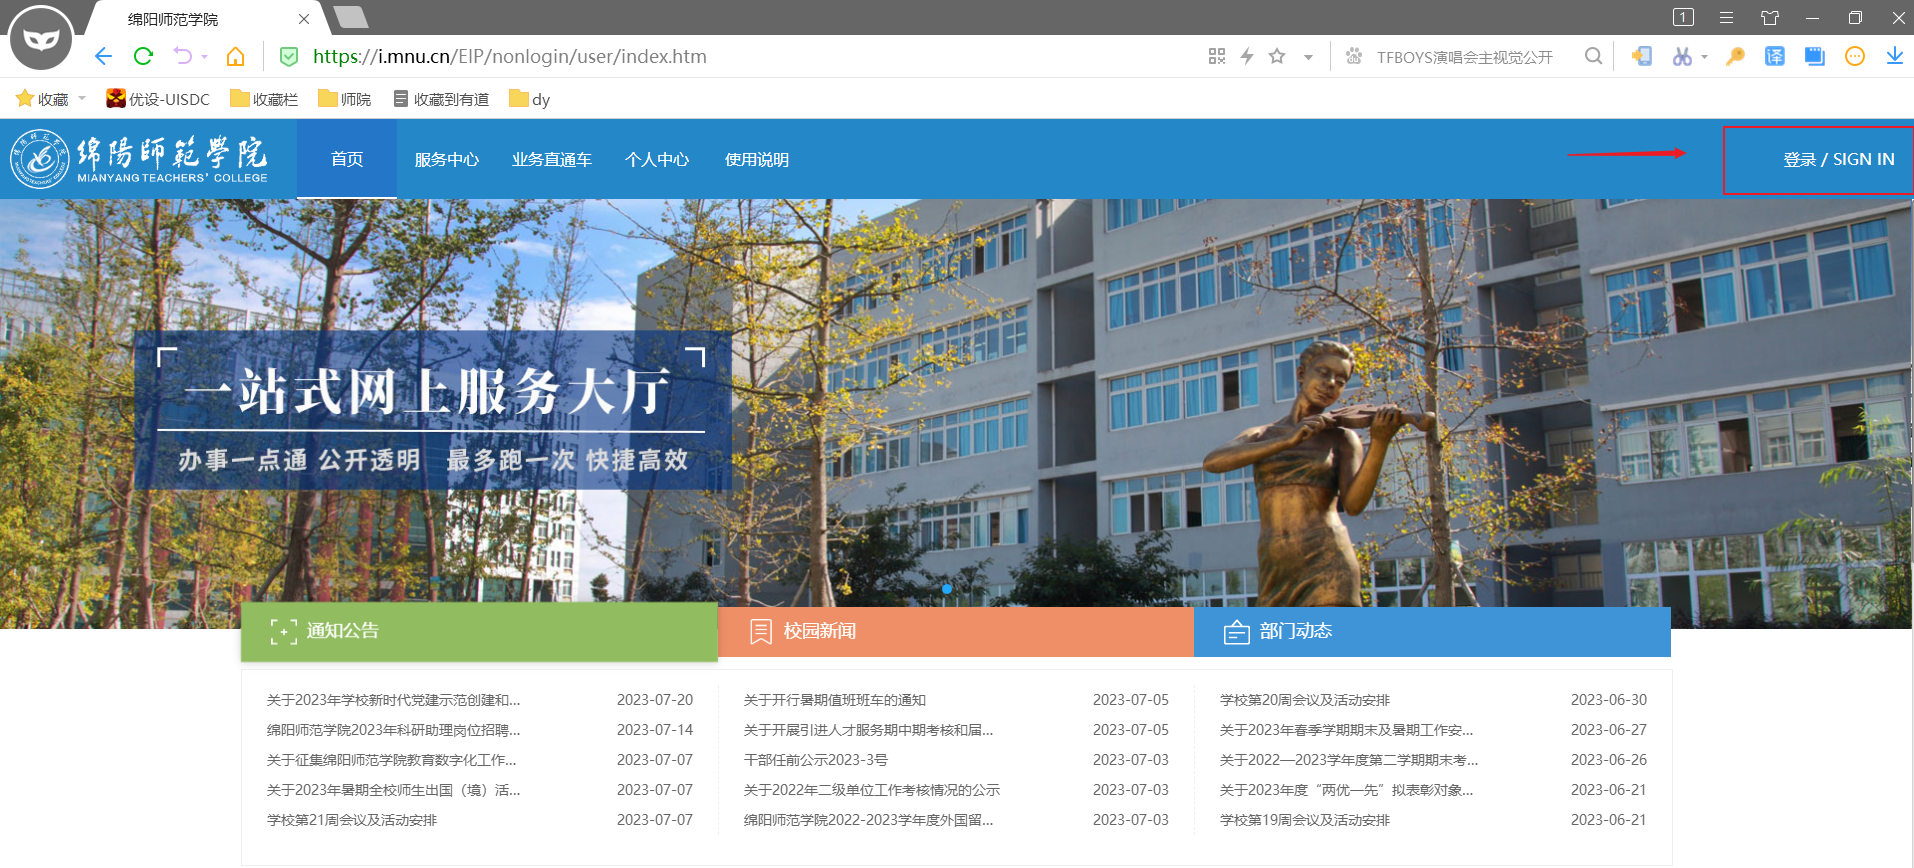Expand the undo-close-tab dropdown arrow
The height and width of the screenshot is (868, 1914).
[x=205, y=57]
